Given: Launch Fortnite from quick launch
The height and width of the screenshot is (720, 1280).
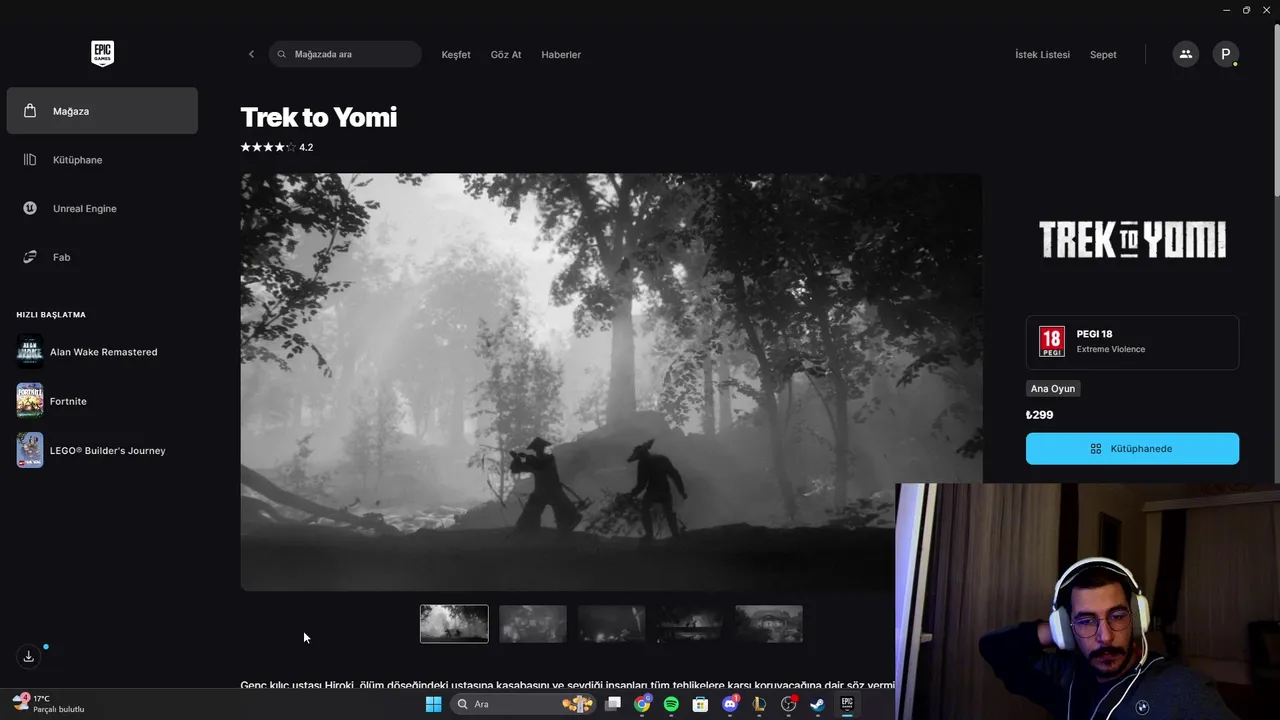Looking at the screenshot, I should coord(102,401).
